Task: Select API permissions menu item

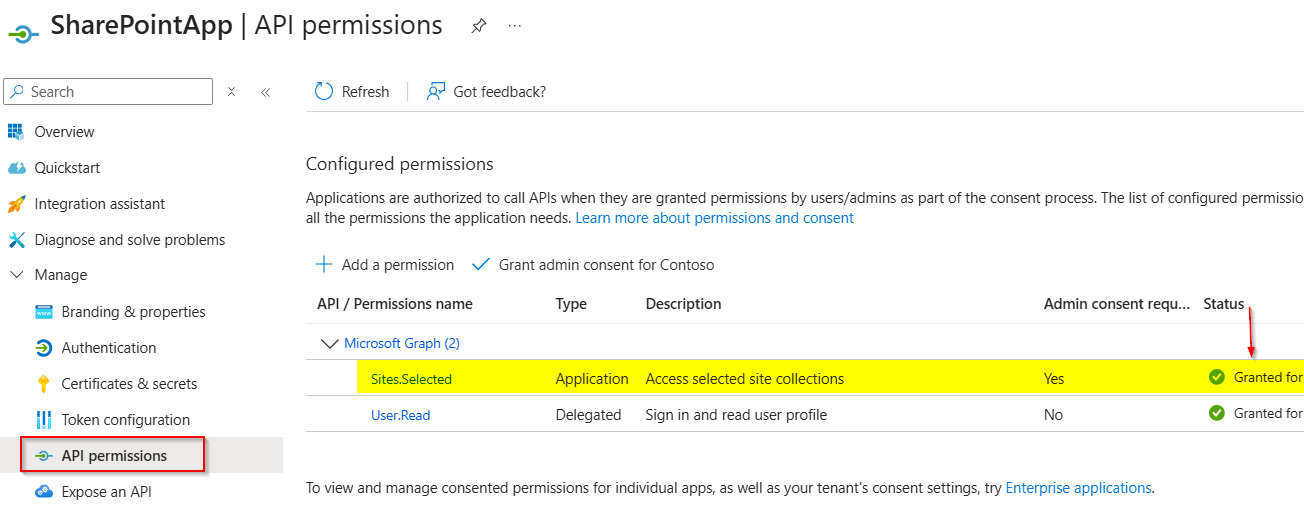Action: 113,456
